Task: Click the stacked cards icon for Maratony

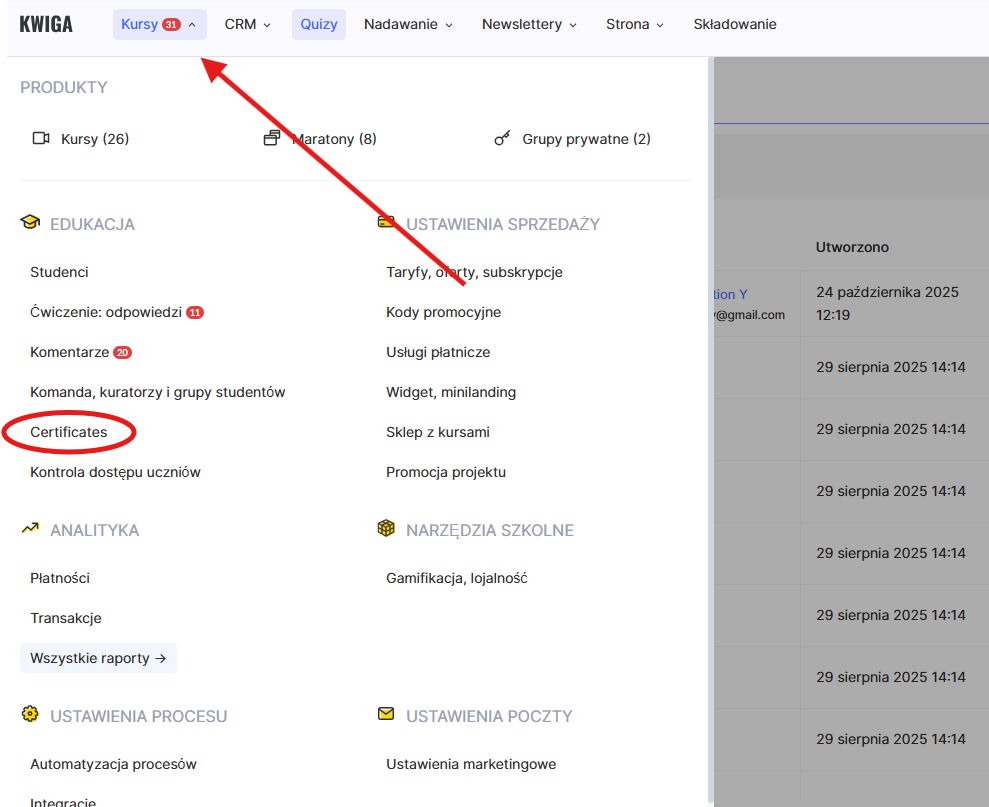Action: click(x=272, y=139)
